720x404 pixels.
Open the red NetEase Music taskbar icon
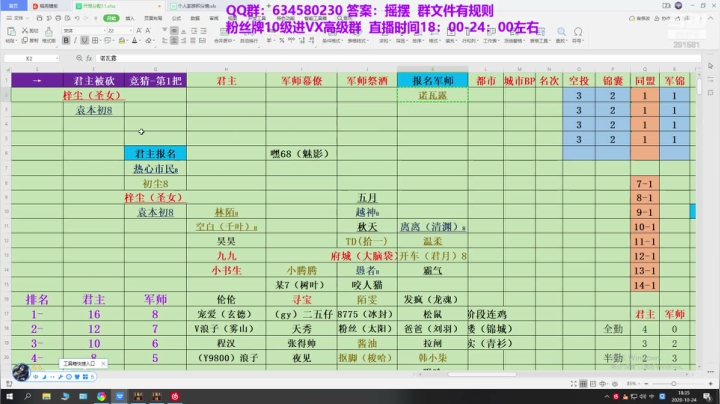(x=175, y=396)
